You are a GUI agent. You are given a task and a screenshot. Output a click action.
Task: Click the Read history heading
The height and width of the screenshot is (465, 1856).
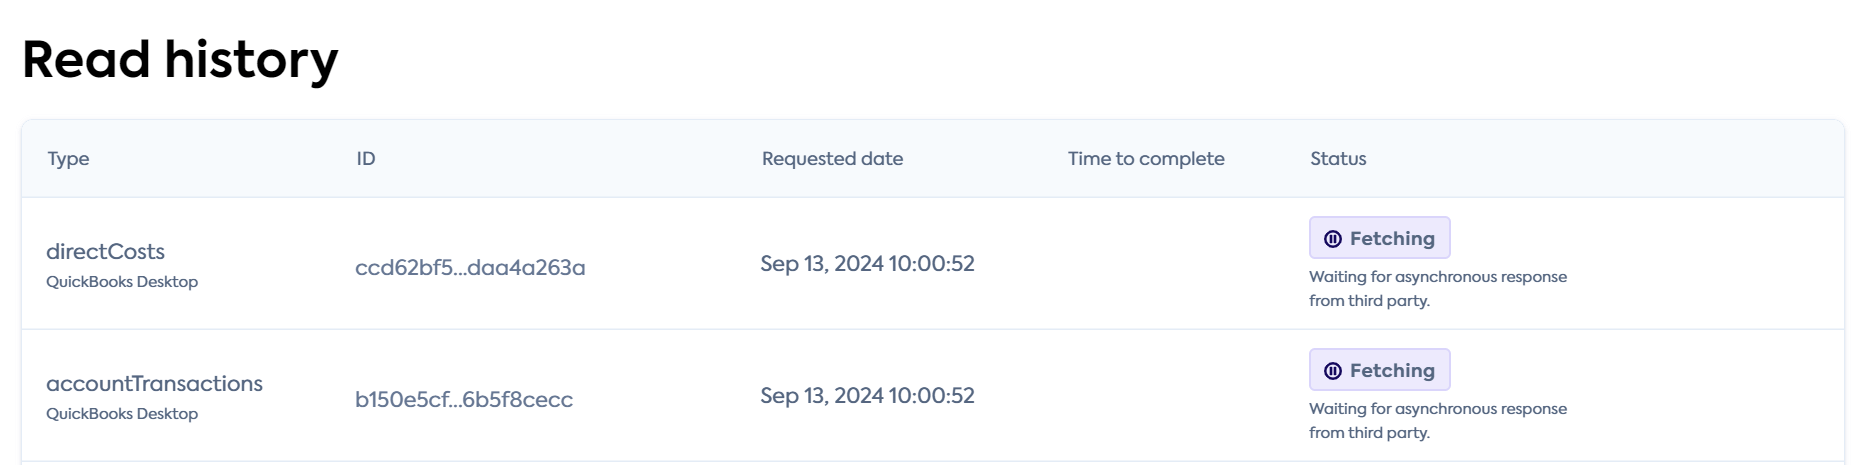coord(180,60)
